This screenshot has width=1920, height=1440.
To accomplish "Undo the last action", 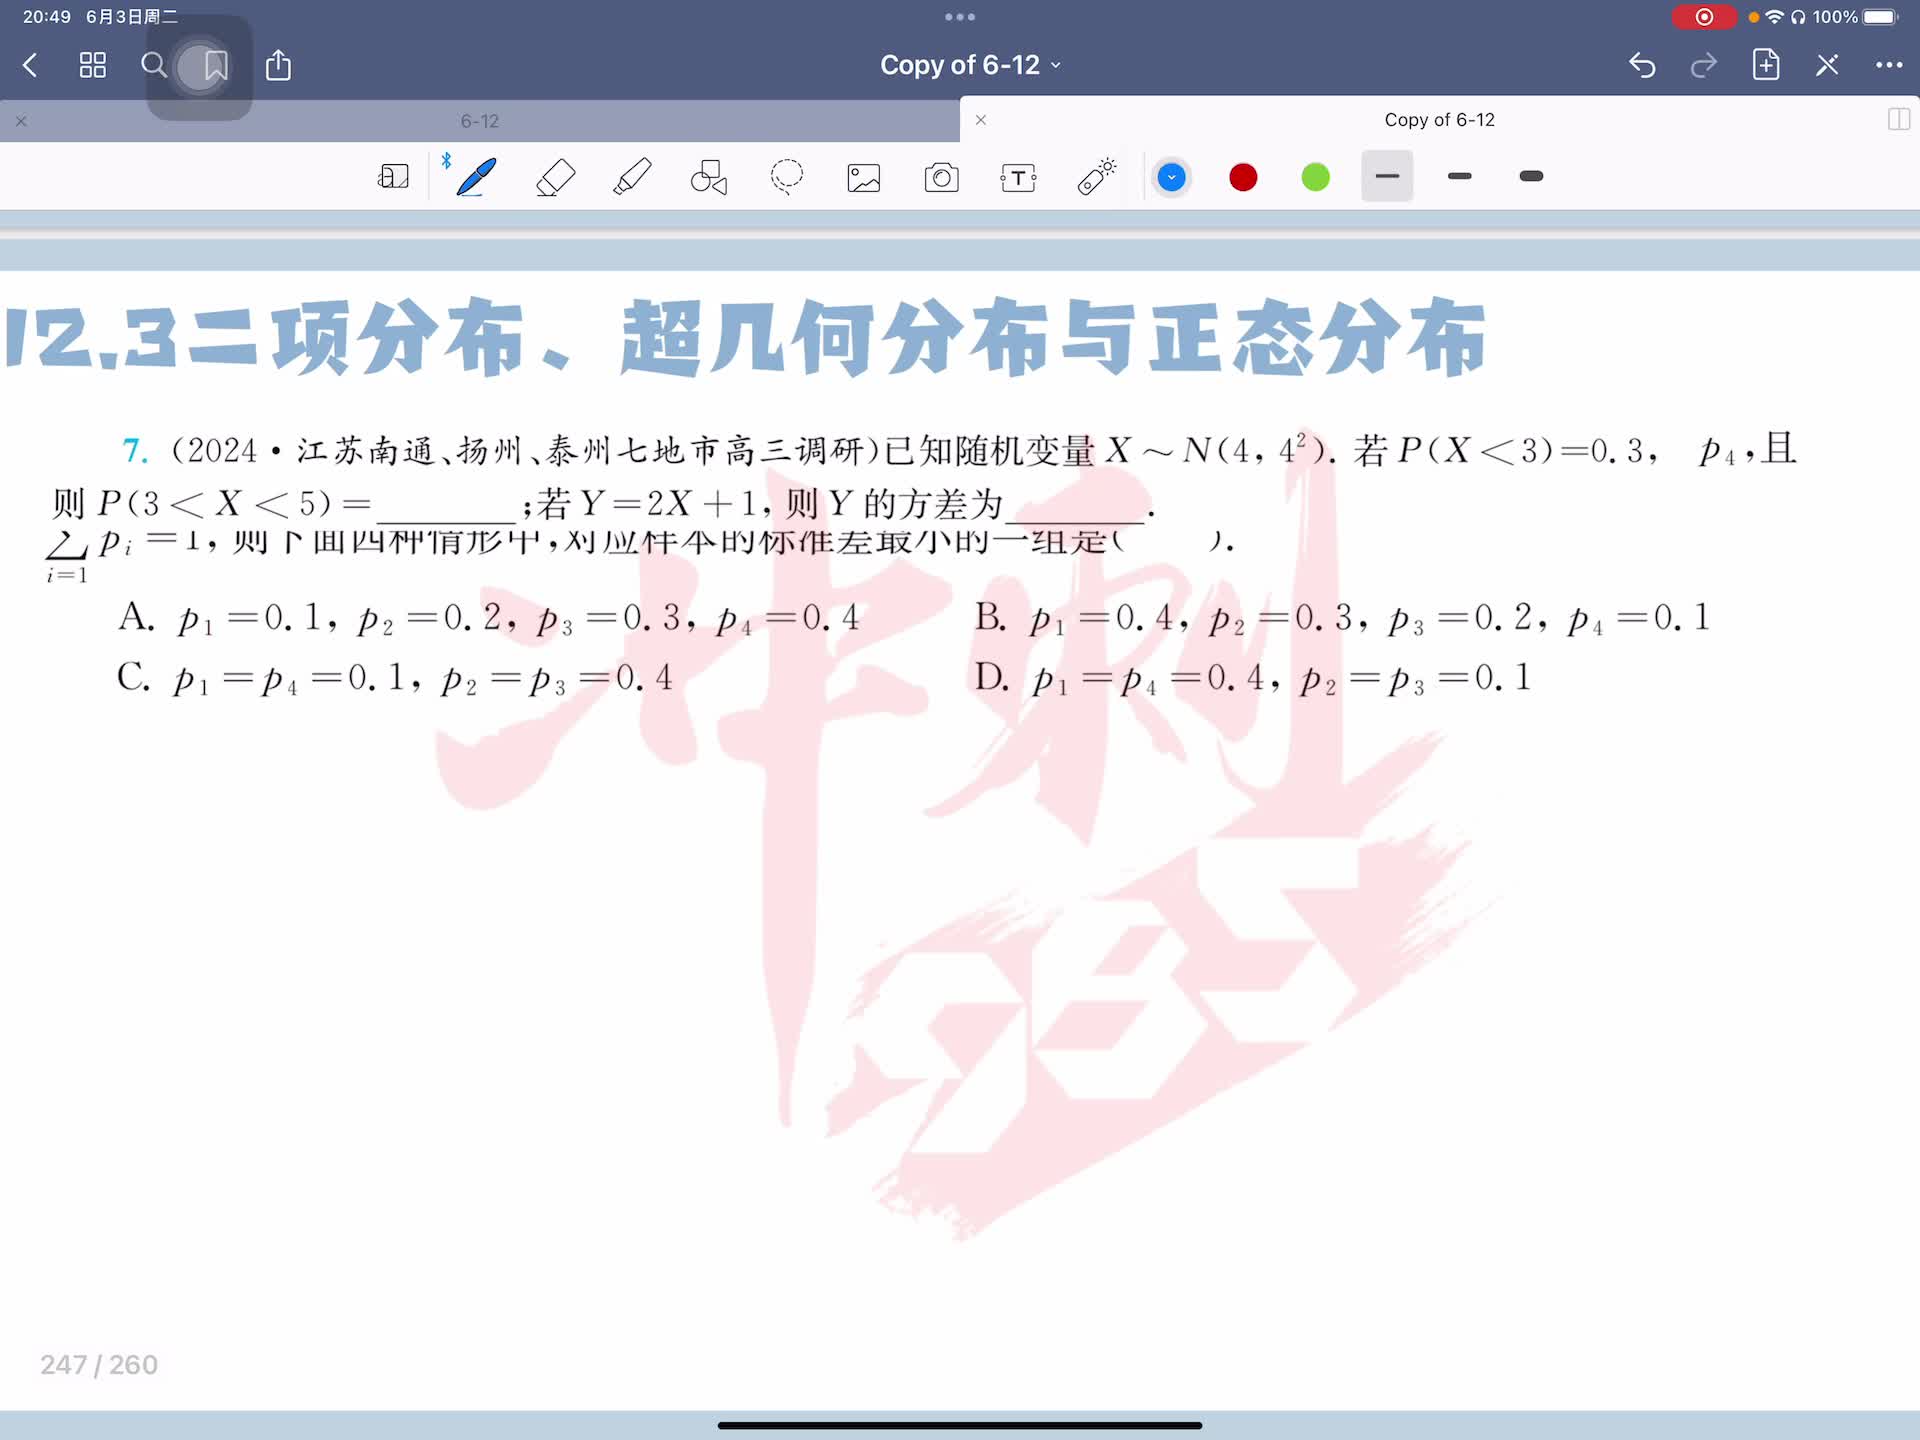I will click(1642, 66).
